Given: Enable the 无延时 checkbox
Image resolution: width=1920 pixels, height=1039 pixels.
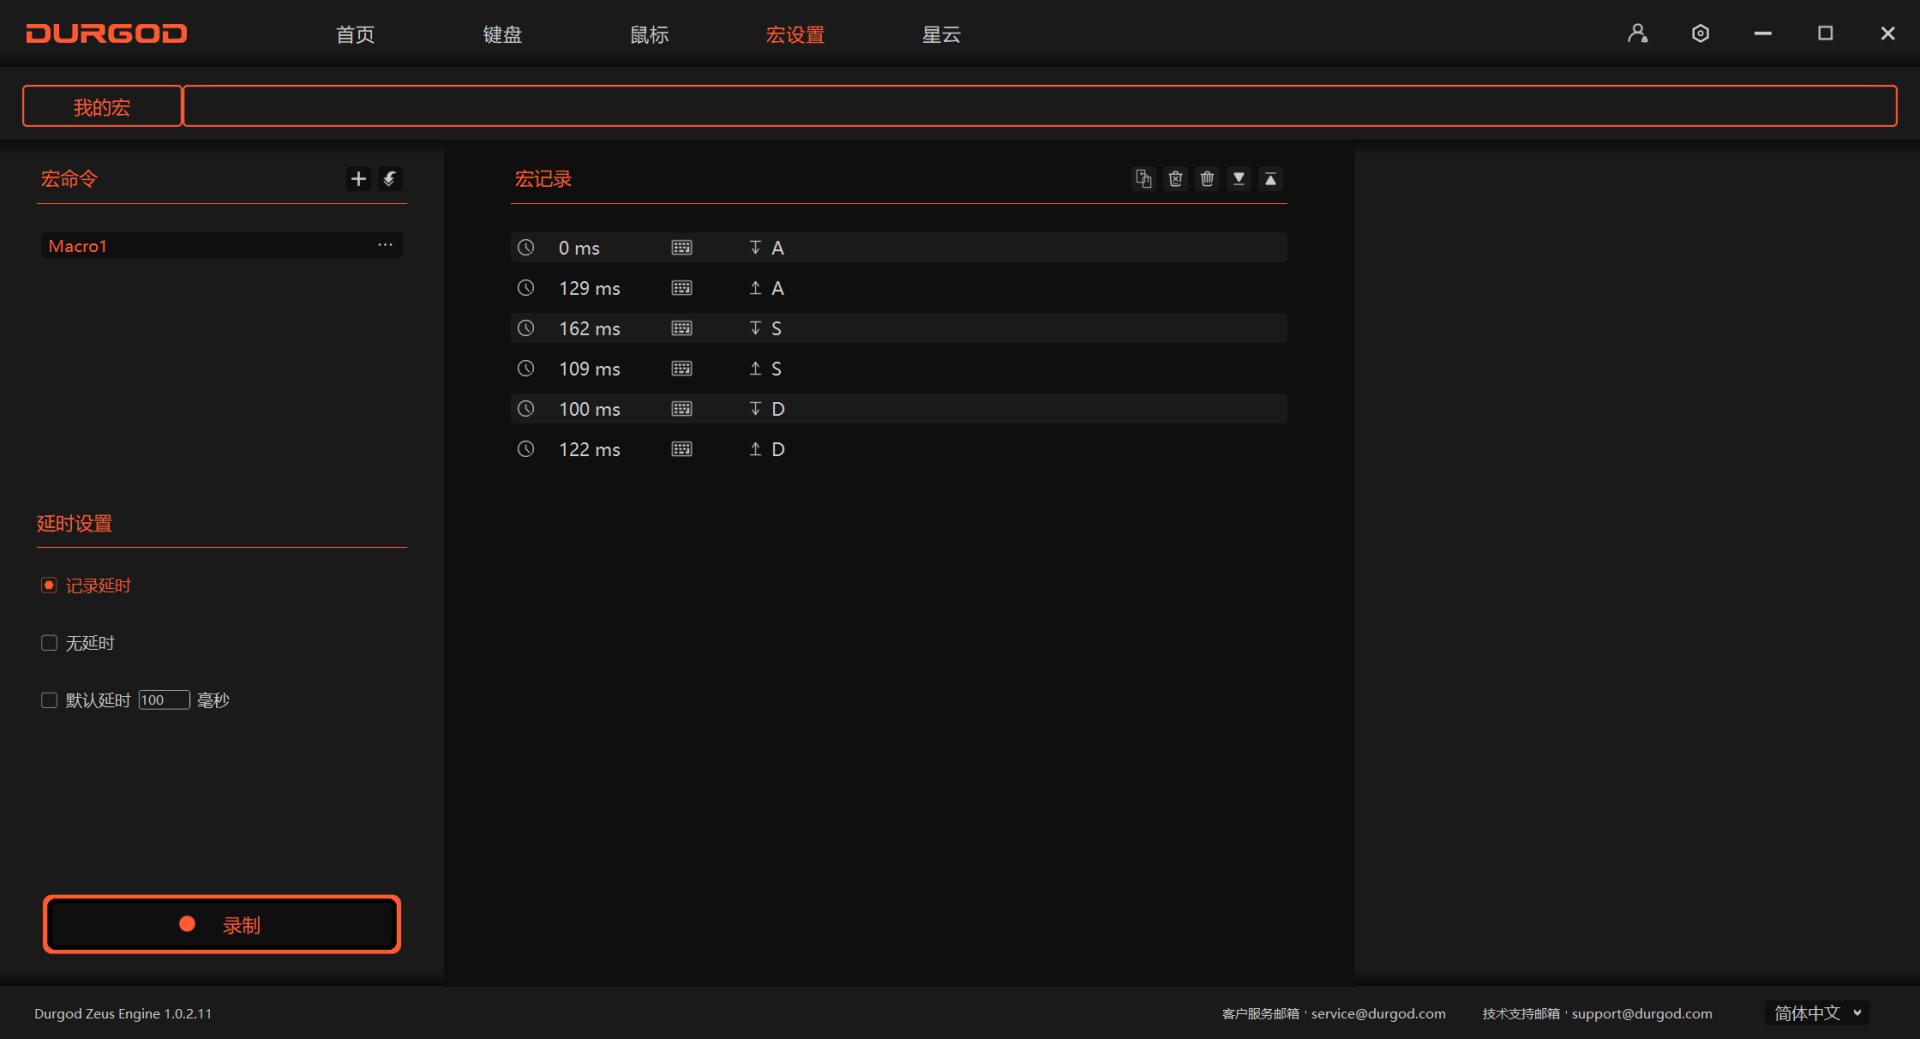Looking at the screenshot, I should pyautogui.click(x=49, y=643).
